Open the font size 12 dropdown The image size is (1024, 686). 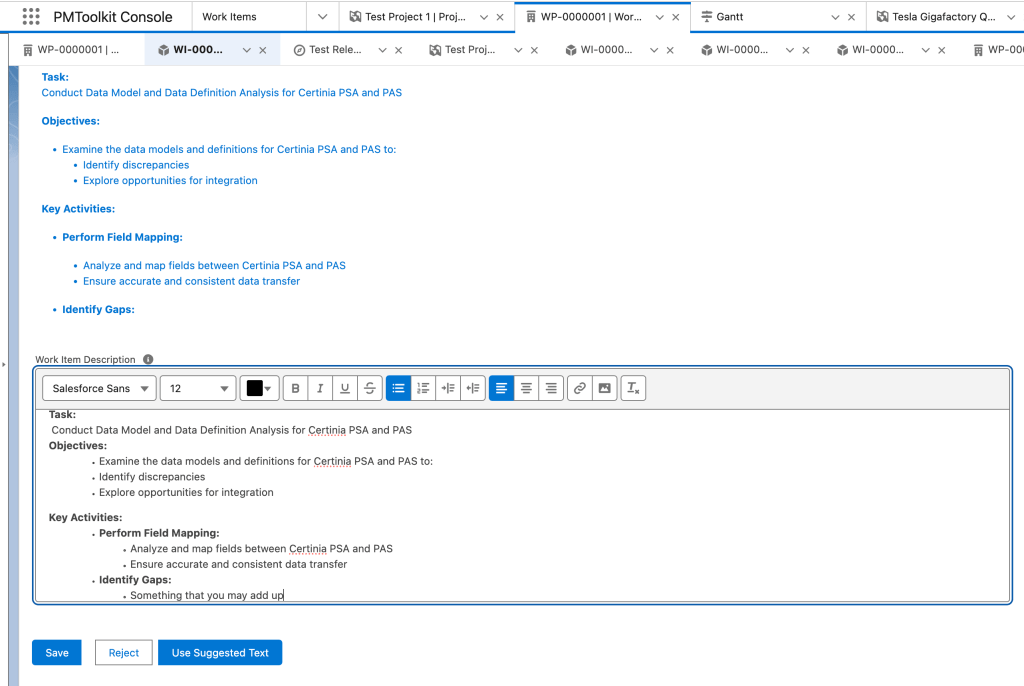(197, 389)
